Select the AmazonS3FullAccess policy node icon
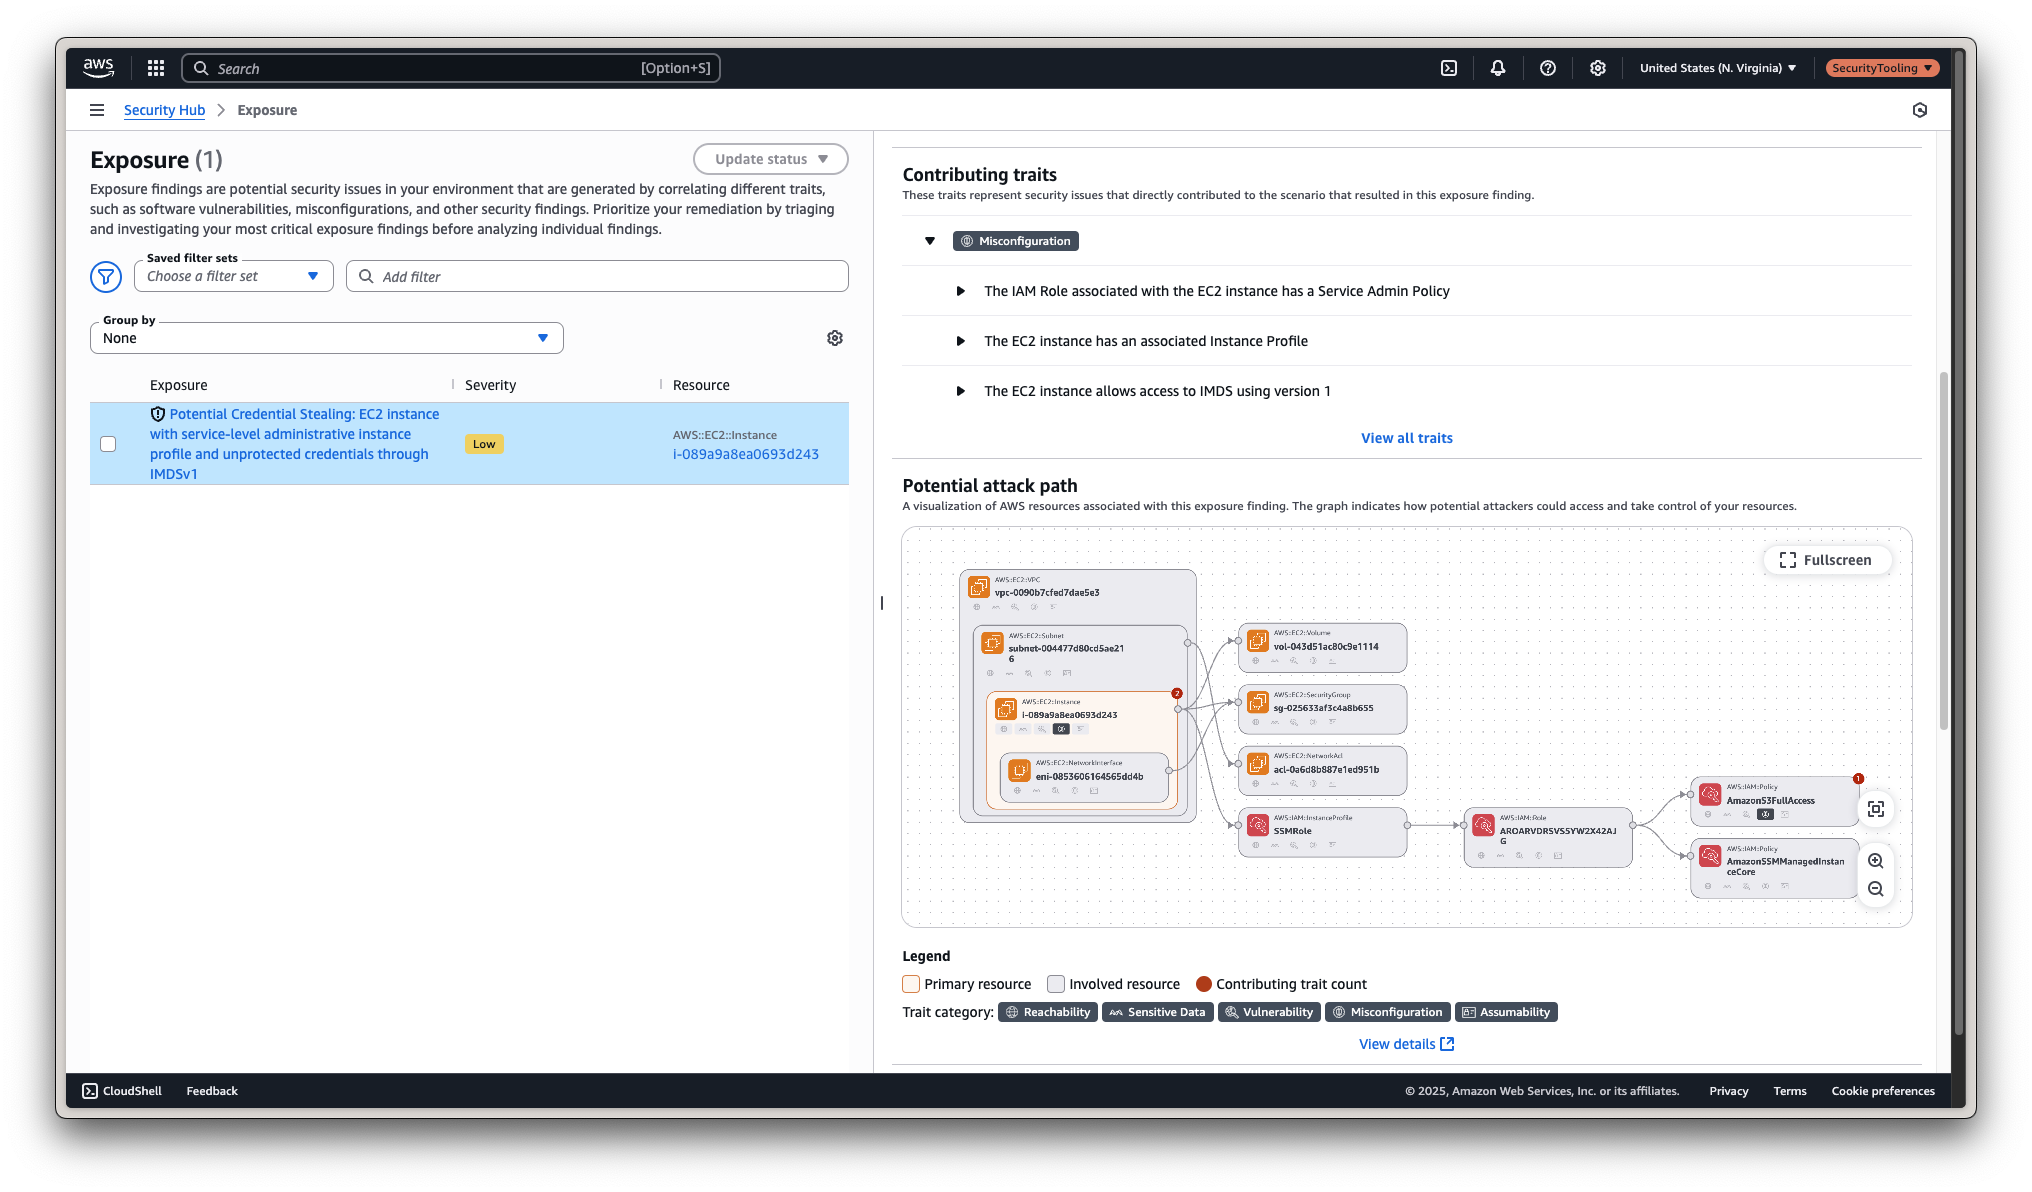The height and width of the screenshot is (1192, 2032). coord(1711,795)
